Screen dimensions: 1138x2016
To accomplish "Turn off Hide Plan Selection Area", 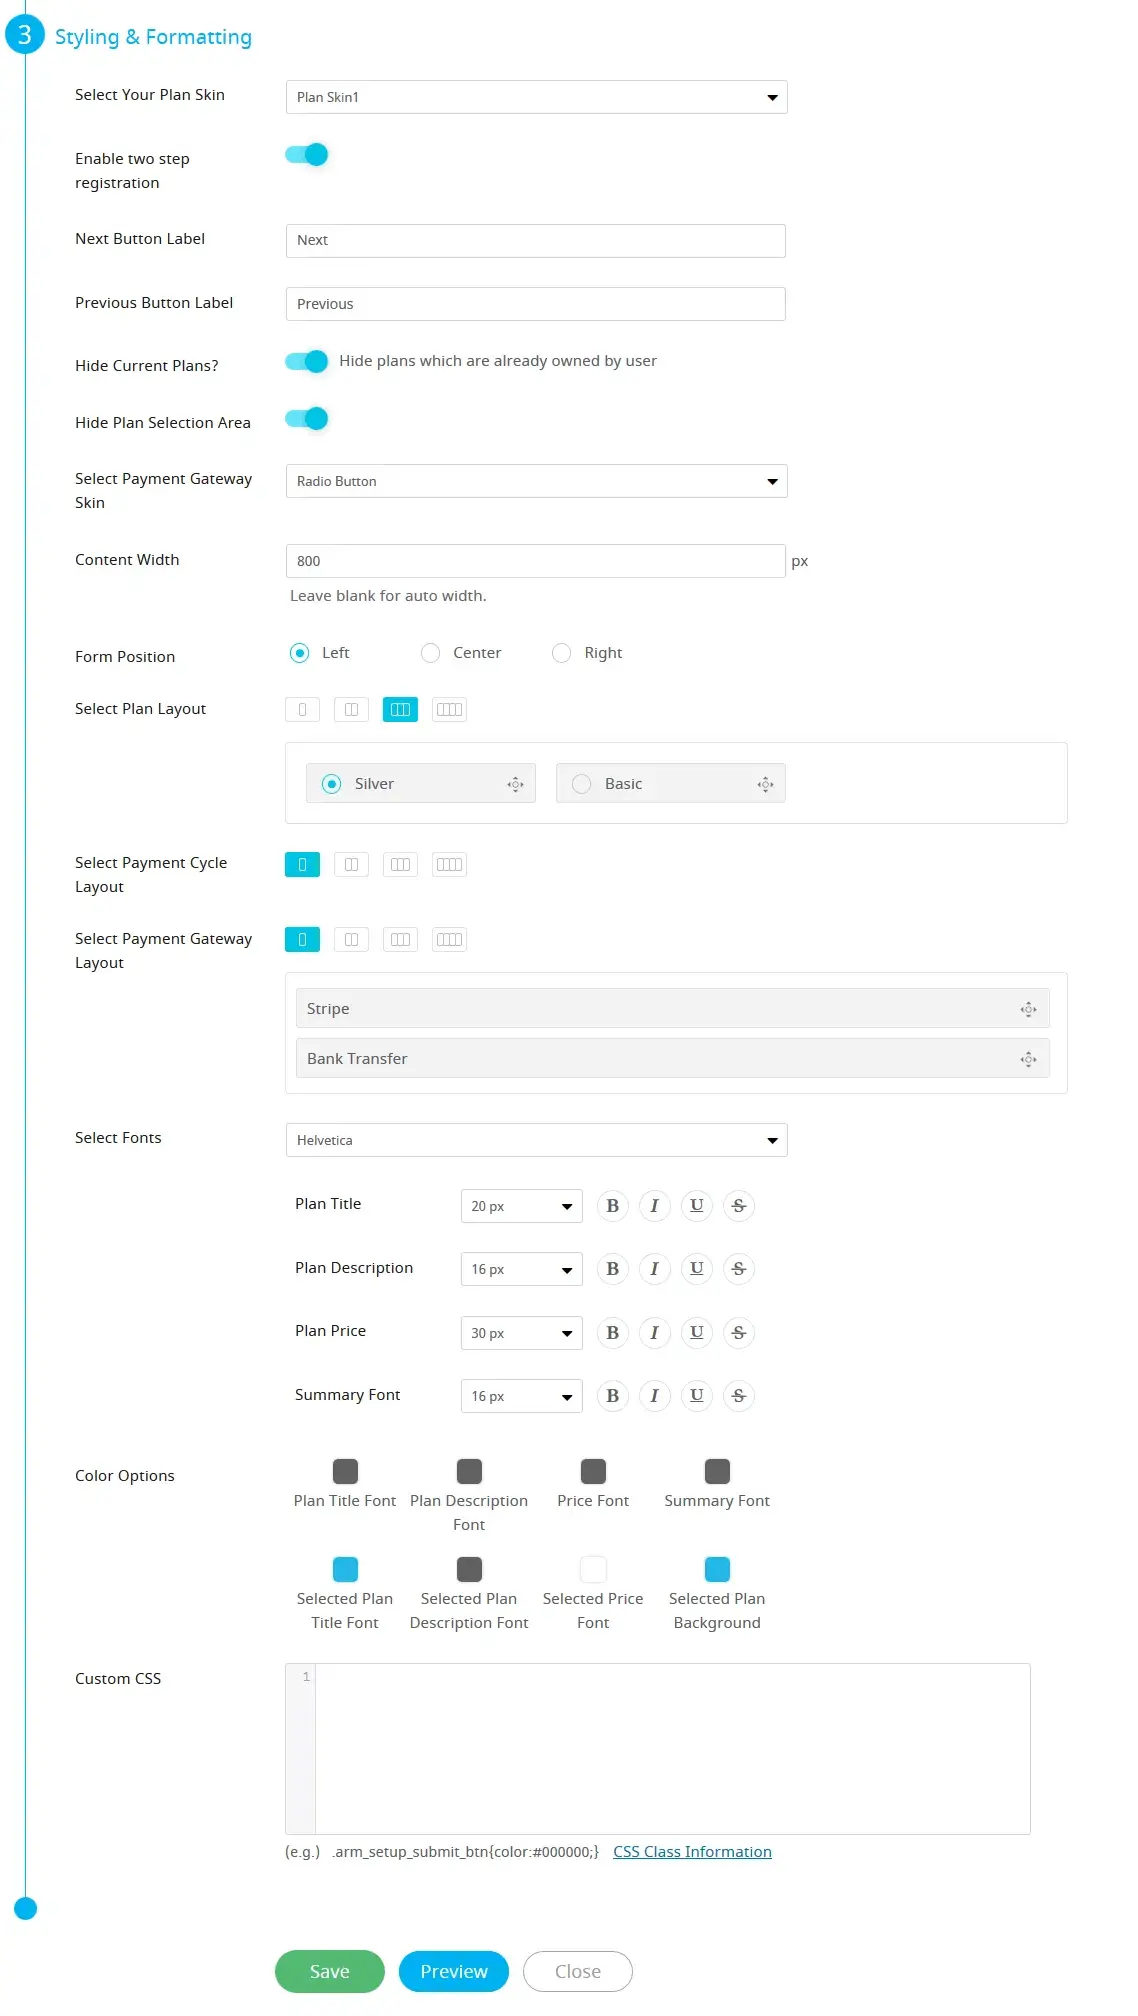I will point(307,419).
